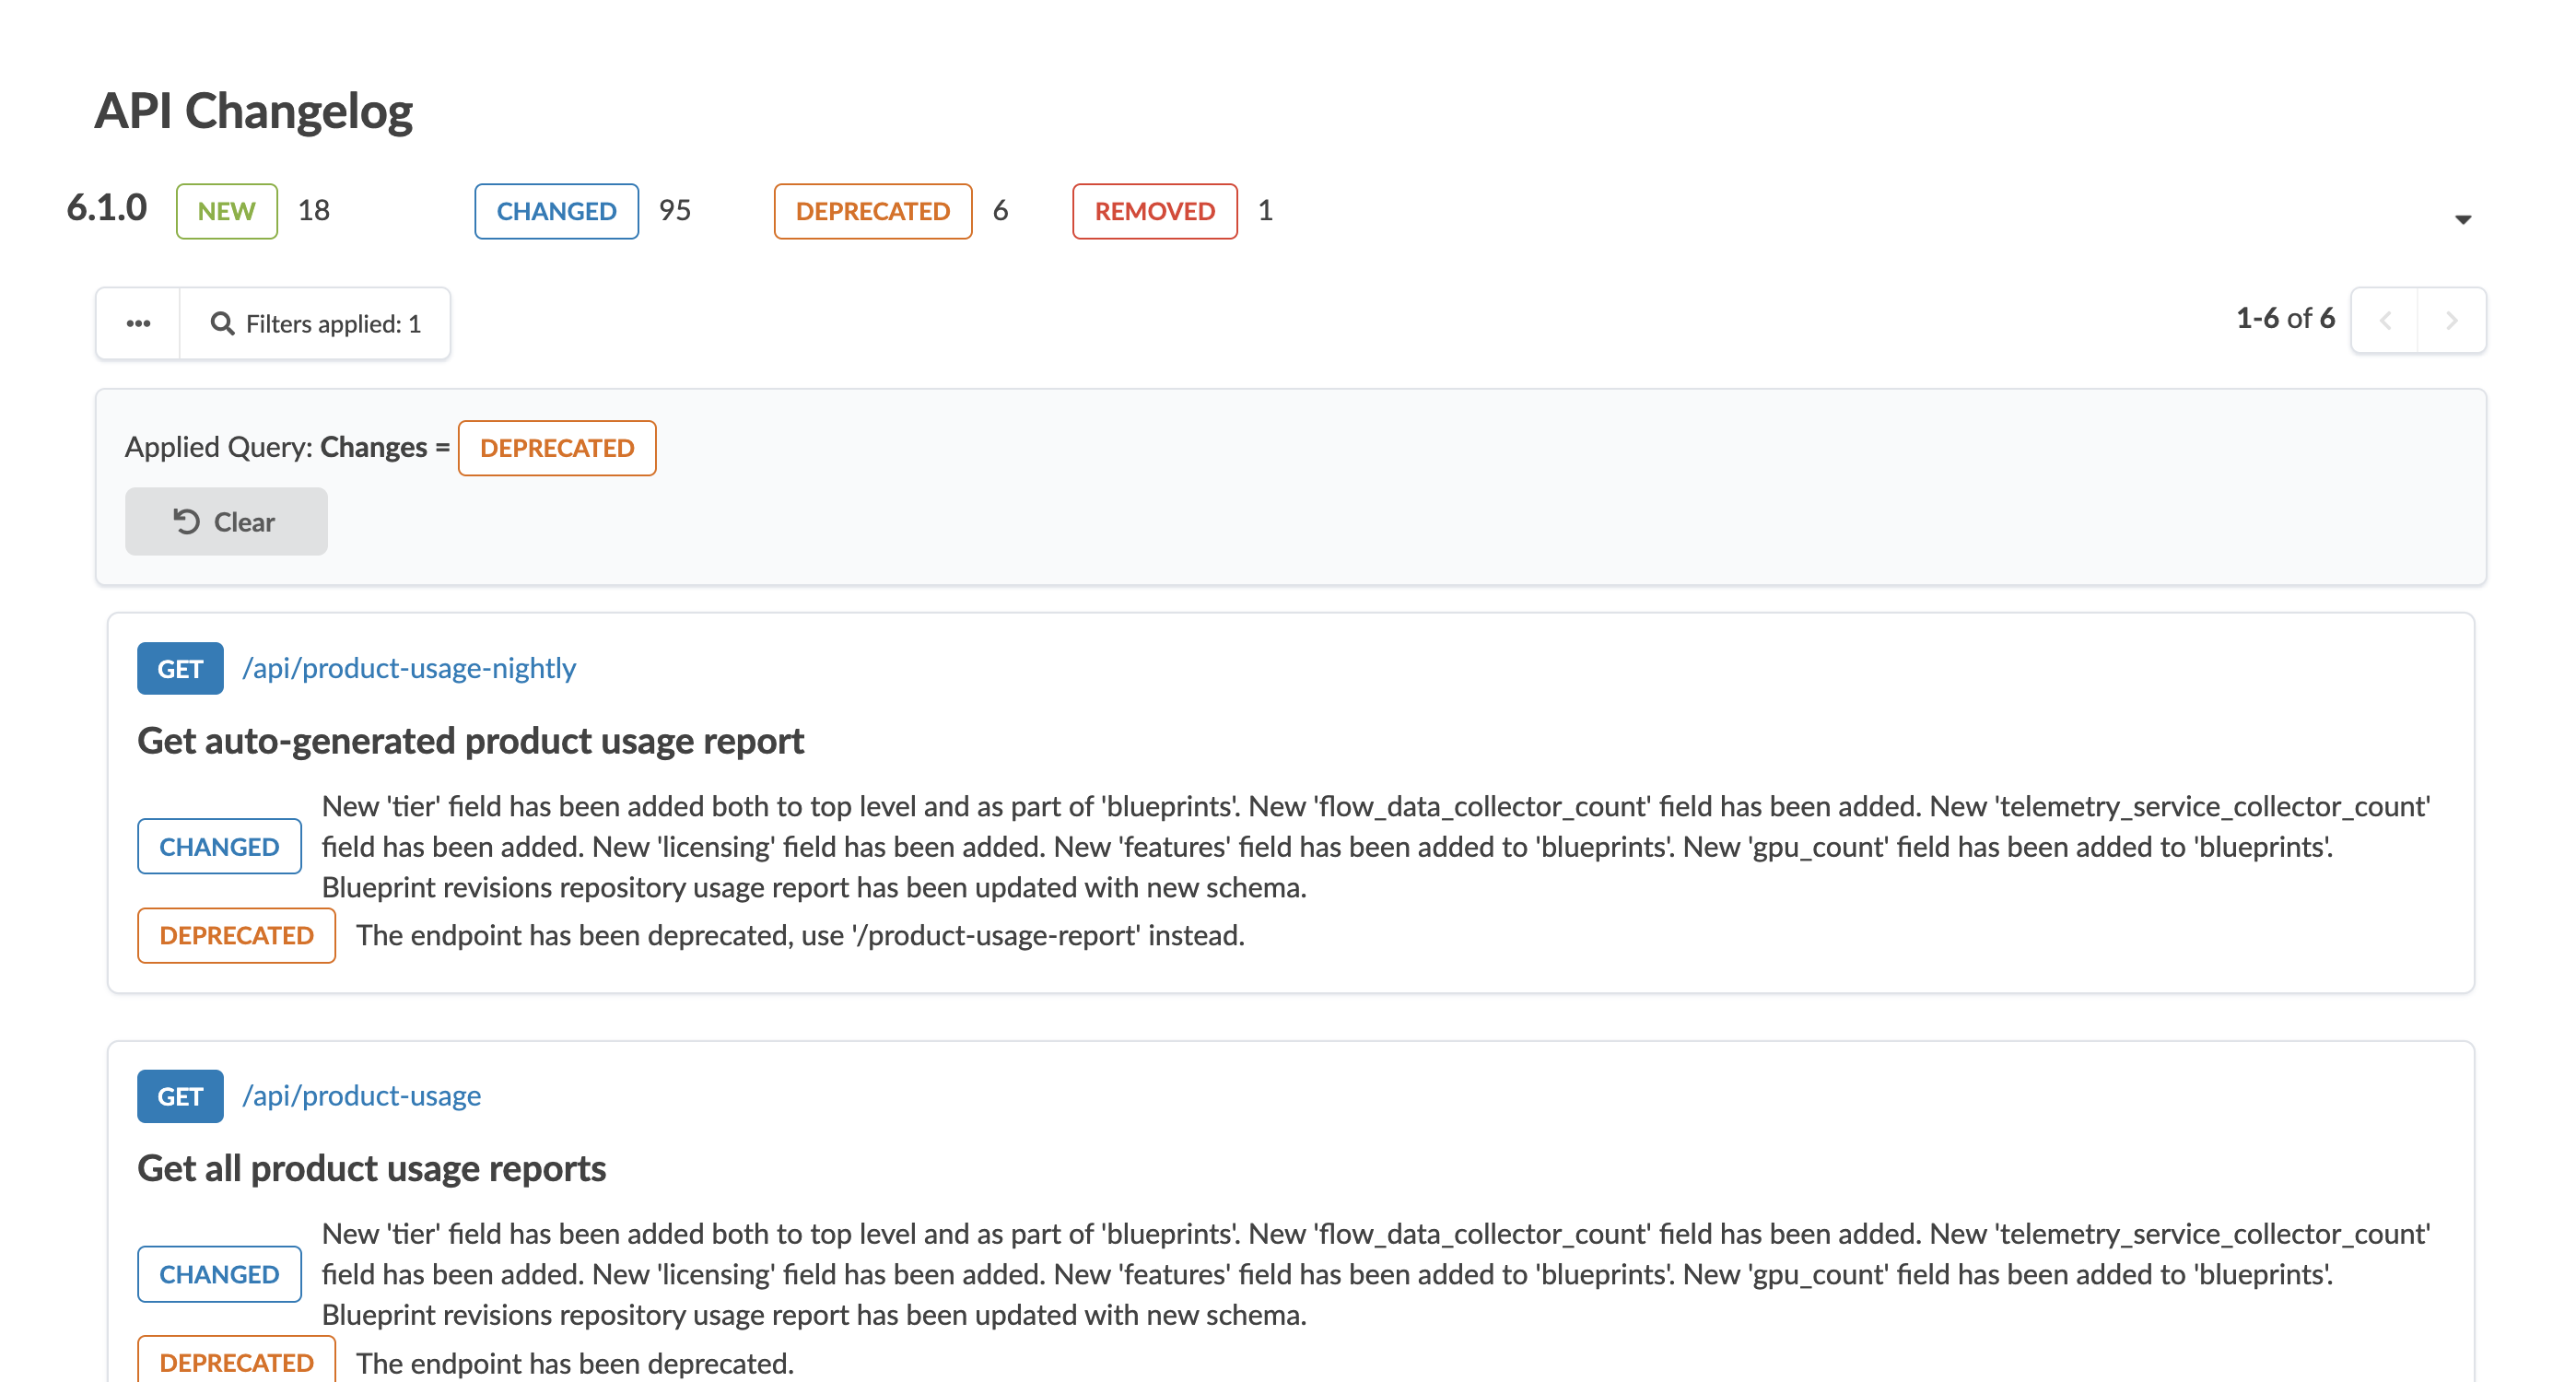
Task: Click GET badge for product-usage-nightly
Action: [180, 668]
